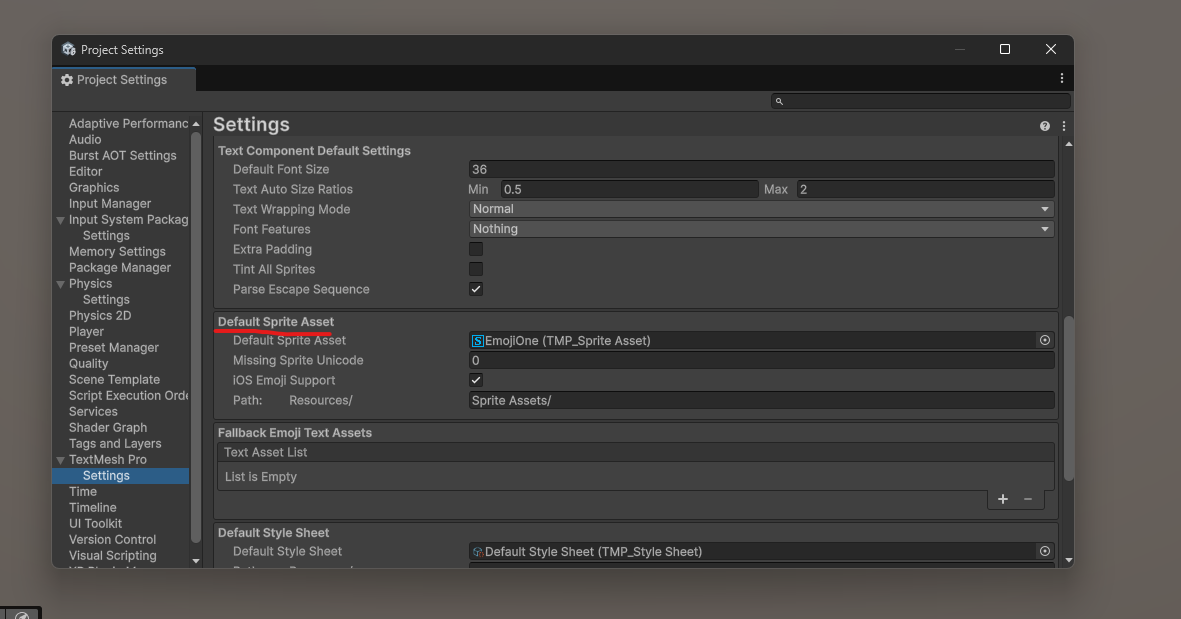Open the Package Manager category

point(120,267)
